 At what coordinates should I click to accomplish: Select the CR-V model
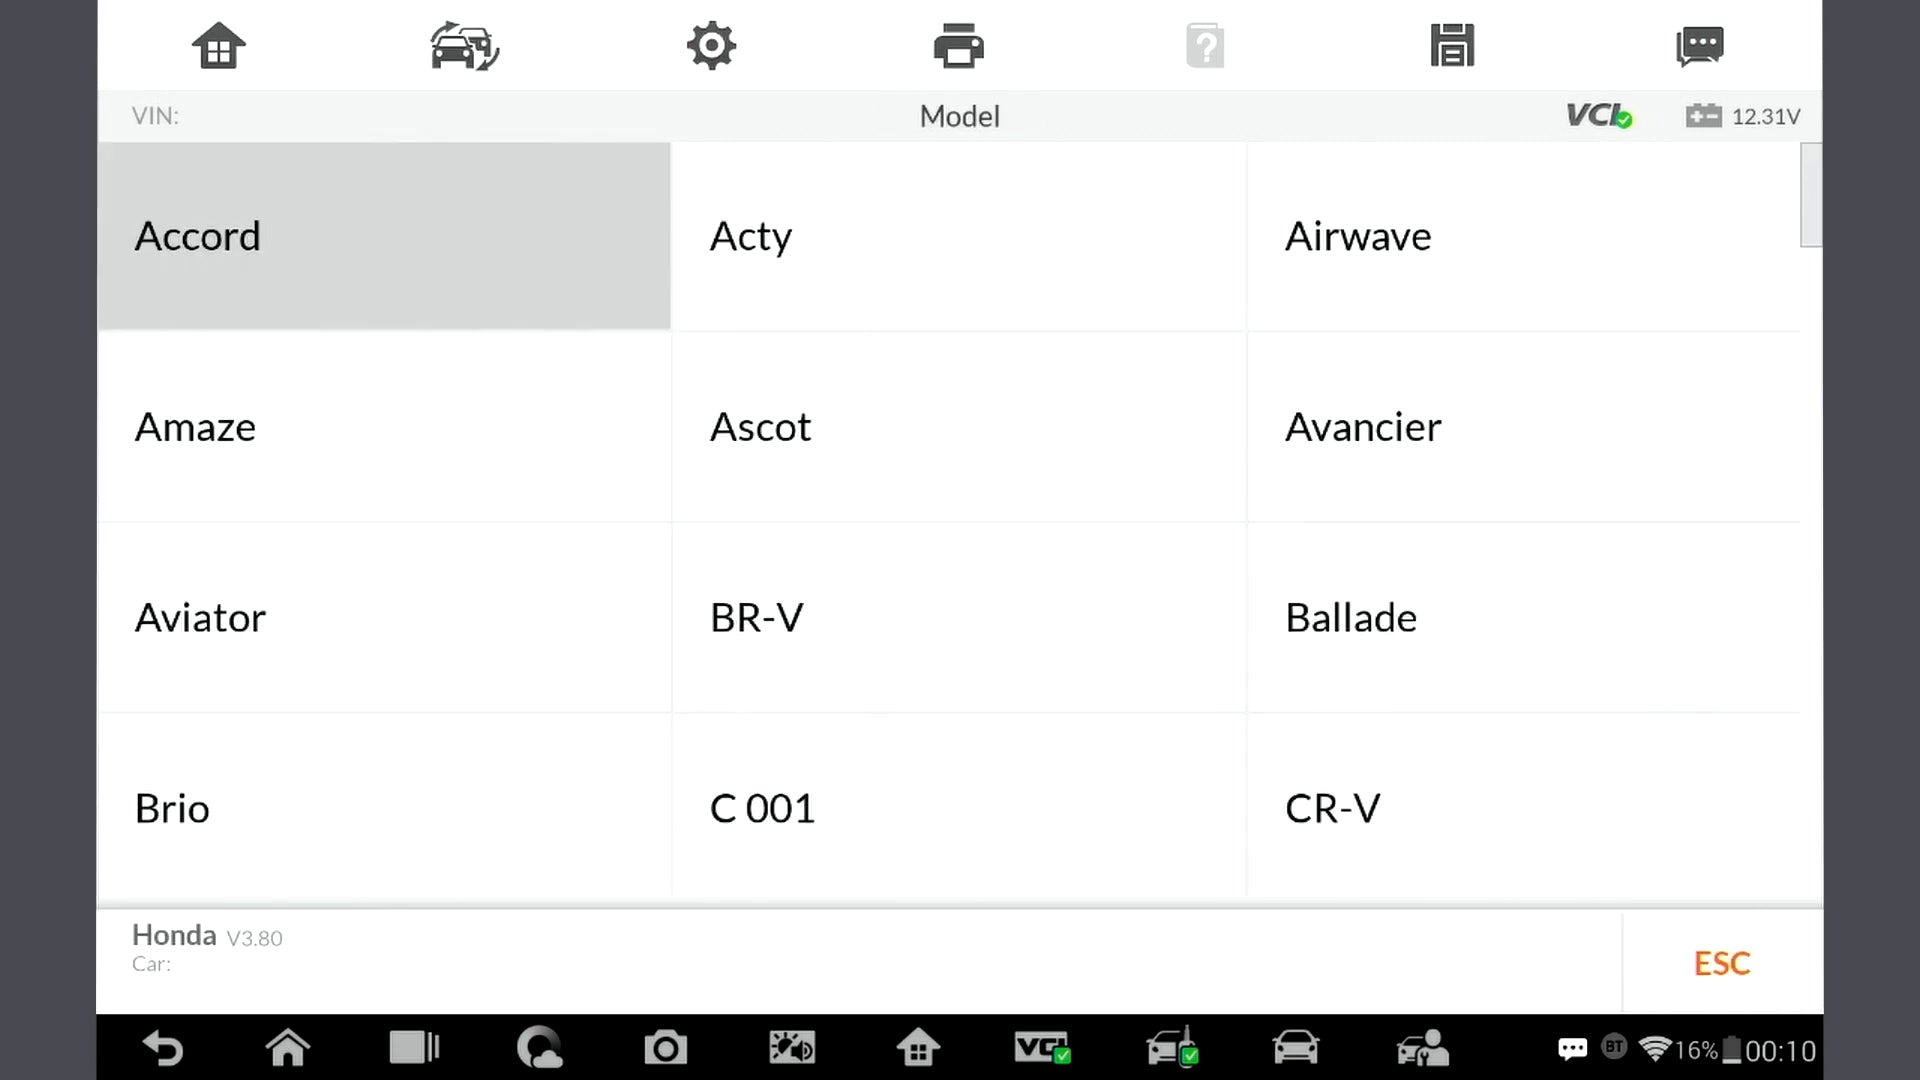click(1524, 808)
